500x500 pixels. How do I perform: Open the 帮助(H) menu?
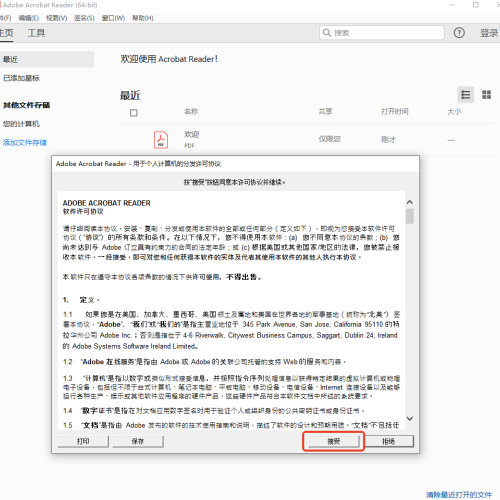143,18
